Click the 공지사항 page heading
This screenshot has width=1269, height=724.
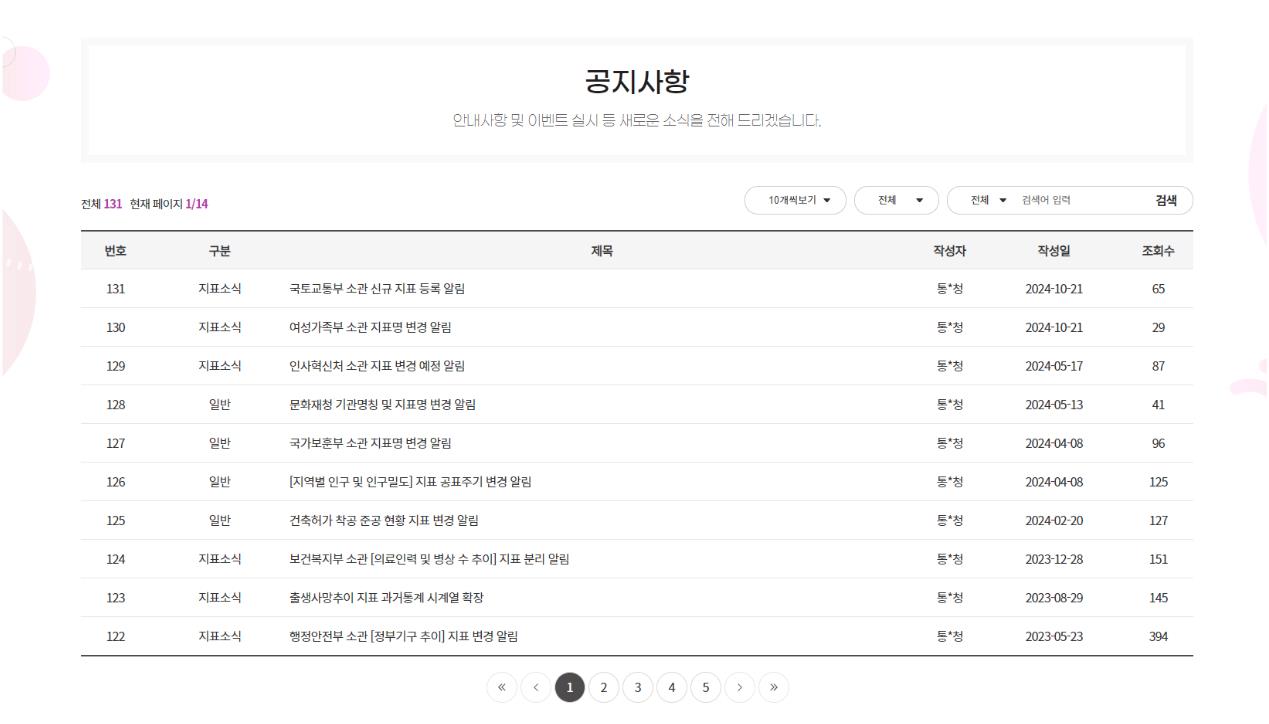pyautogui.click(x=637, y=82)
